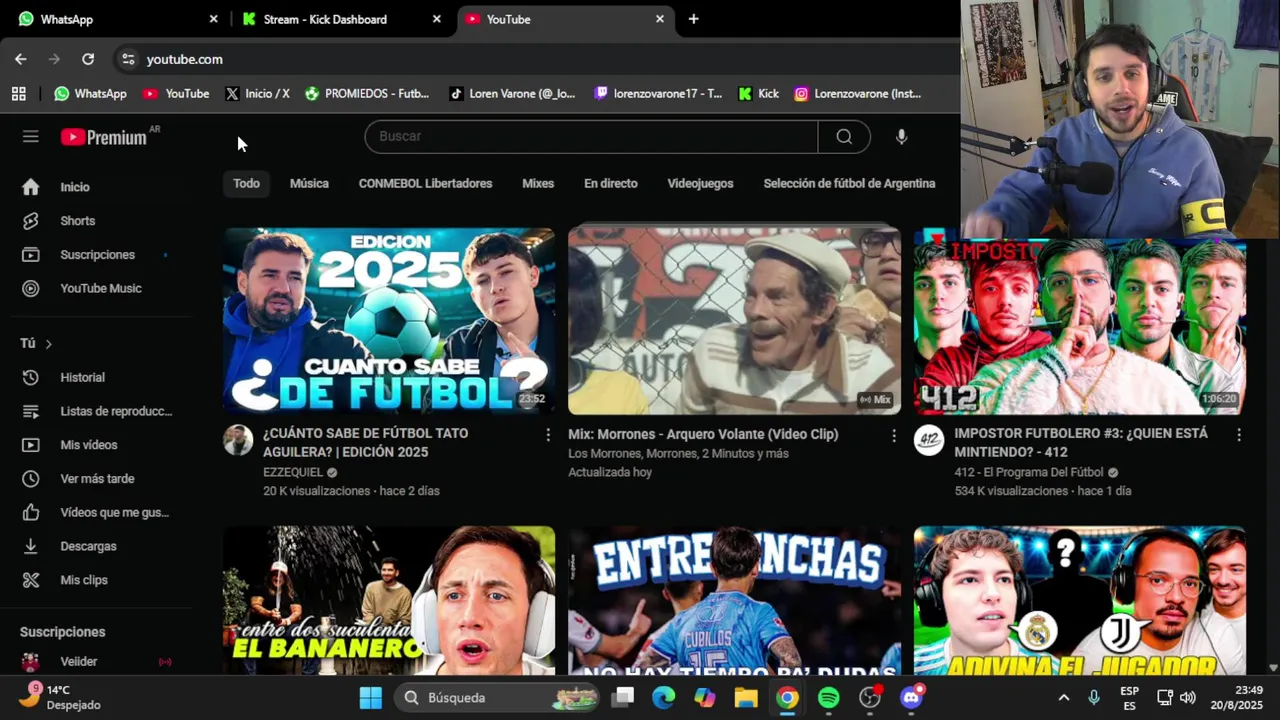This screenshot has height=720, width=1280.
Task: Open Suscripciones in the sidebar
Action: [96, 255]
